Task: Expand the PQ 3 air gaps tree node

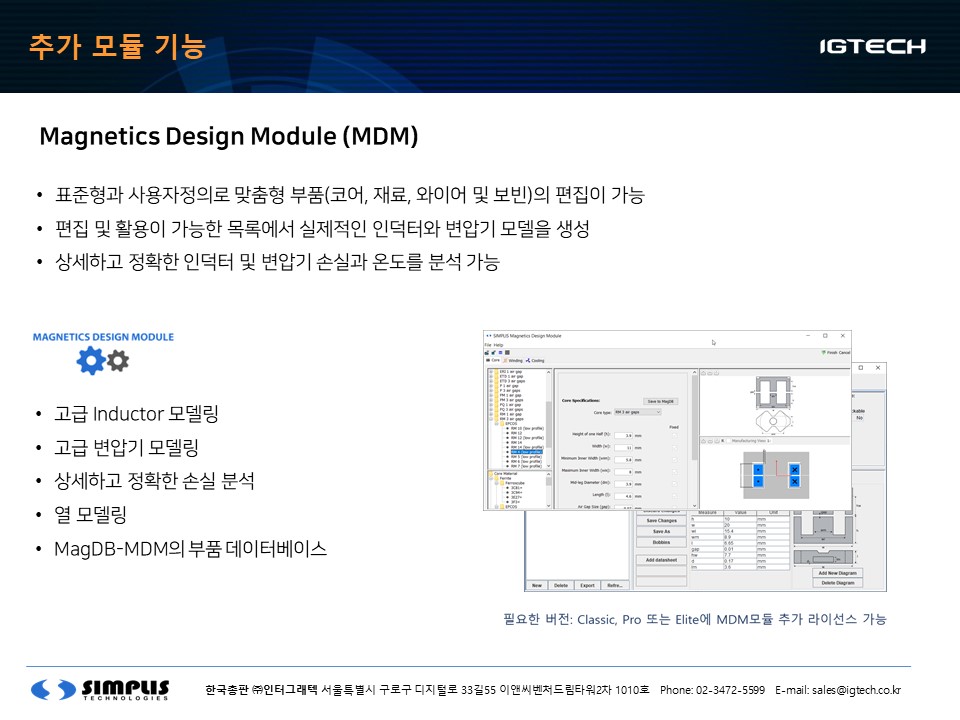Action: [491, 410]
